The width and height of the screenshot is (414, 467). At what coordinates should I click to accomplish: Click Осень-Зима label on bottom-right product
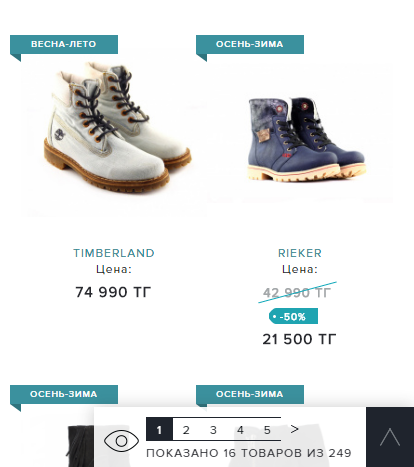pos(250,394)
